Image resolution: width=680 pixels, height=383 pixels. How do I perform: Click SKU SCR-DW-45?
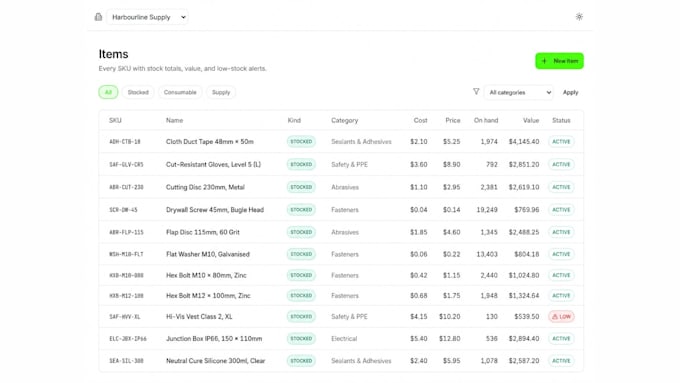pos(123,210)
